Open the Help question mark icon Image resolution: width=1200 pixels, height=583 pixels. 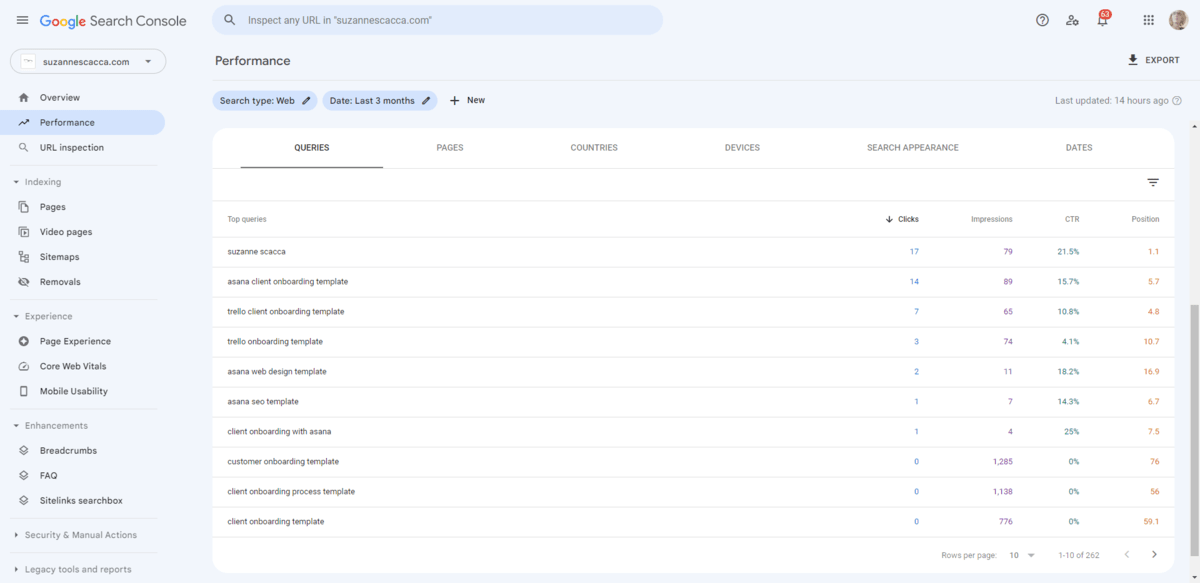(x=1042, y=19)
